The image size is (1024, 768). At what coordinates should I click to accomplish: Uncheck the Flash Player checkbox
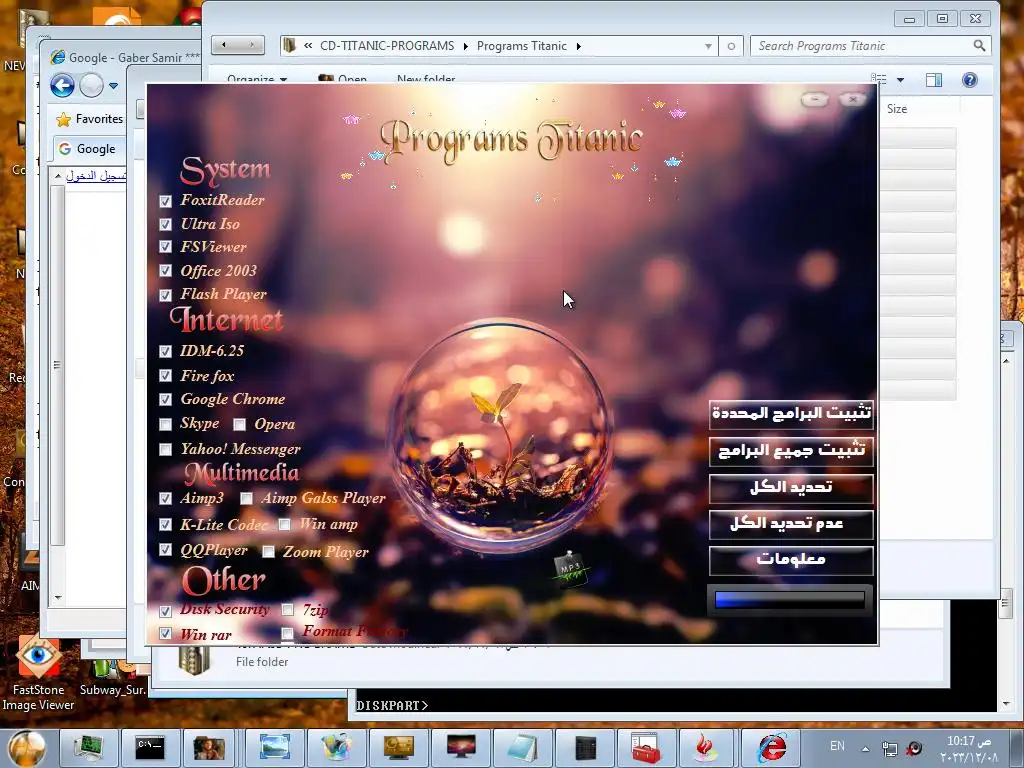click(x=166, y=295)
